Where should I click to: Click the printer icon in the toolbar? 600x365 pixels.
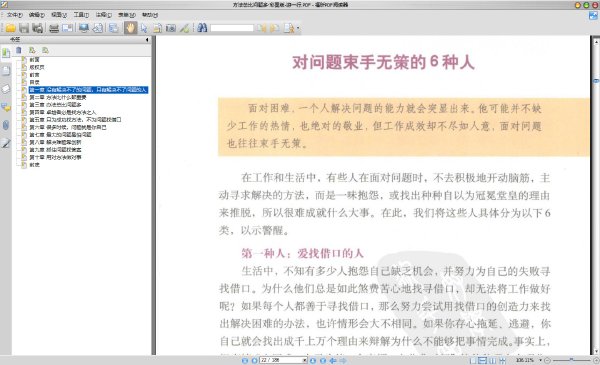click(x=54, y=28)
